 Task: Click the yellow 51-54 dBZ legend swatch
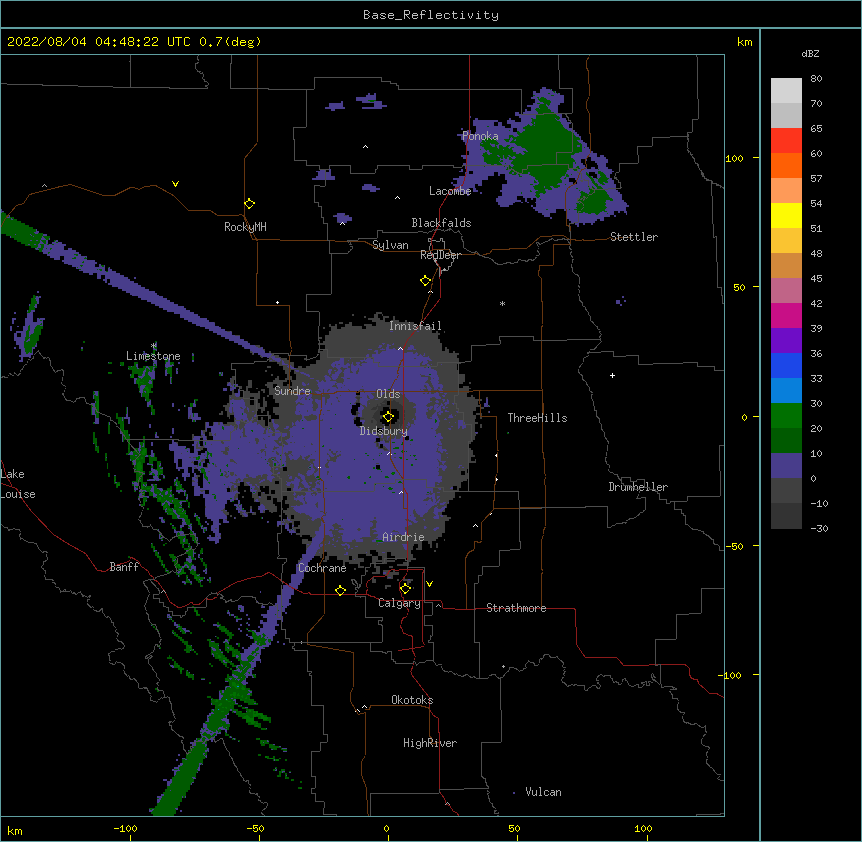point(786,215)
